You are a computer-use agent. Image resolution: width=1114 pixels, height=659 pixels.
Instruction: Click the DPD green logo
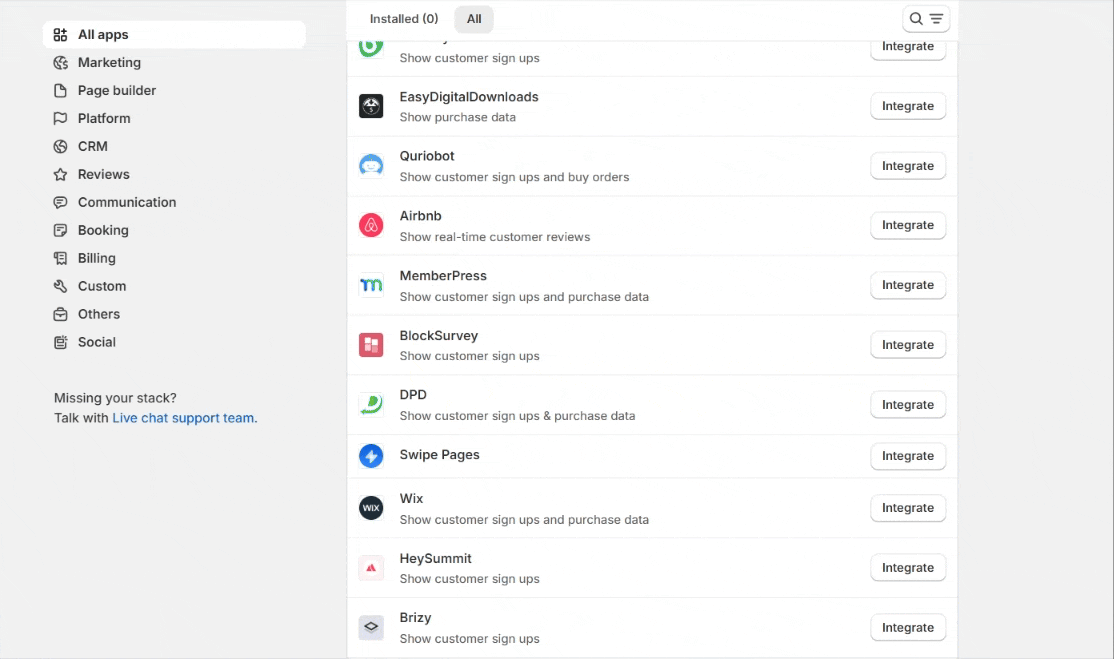[371, 404]
